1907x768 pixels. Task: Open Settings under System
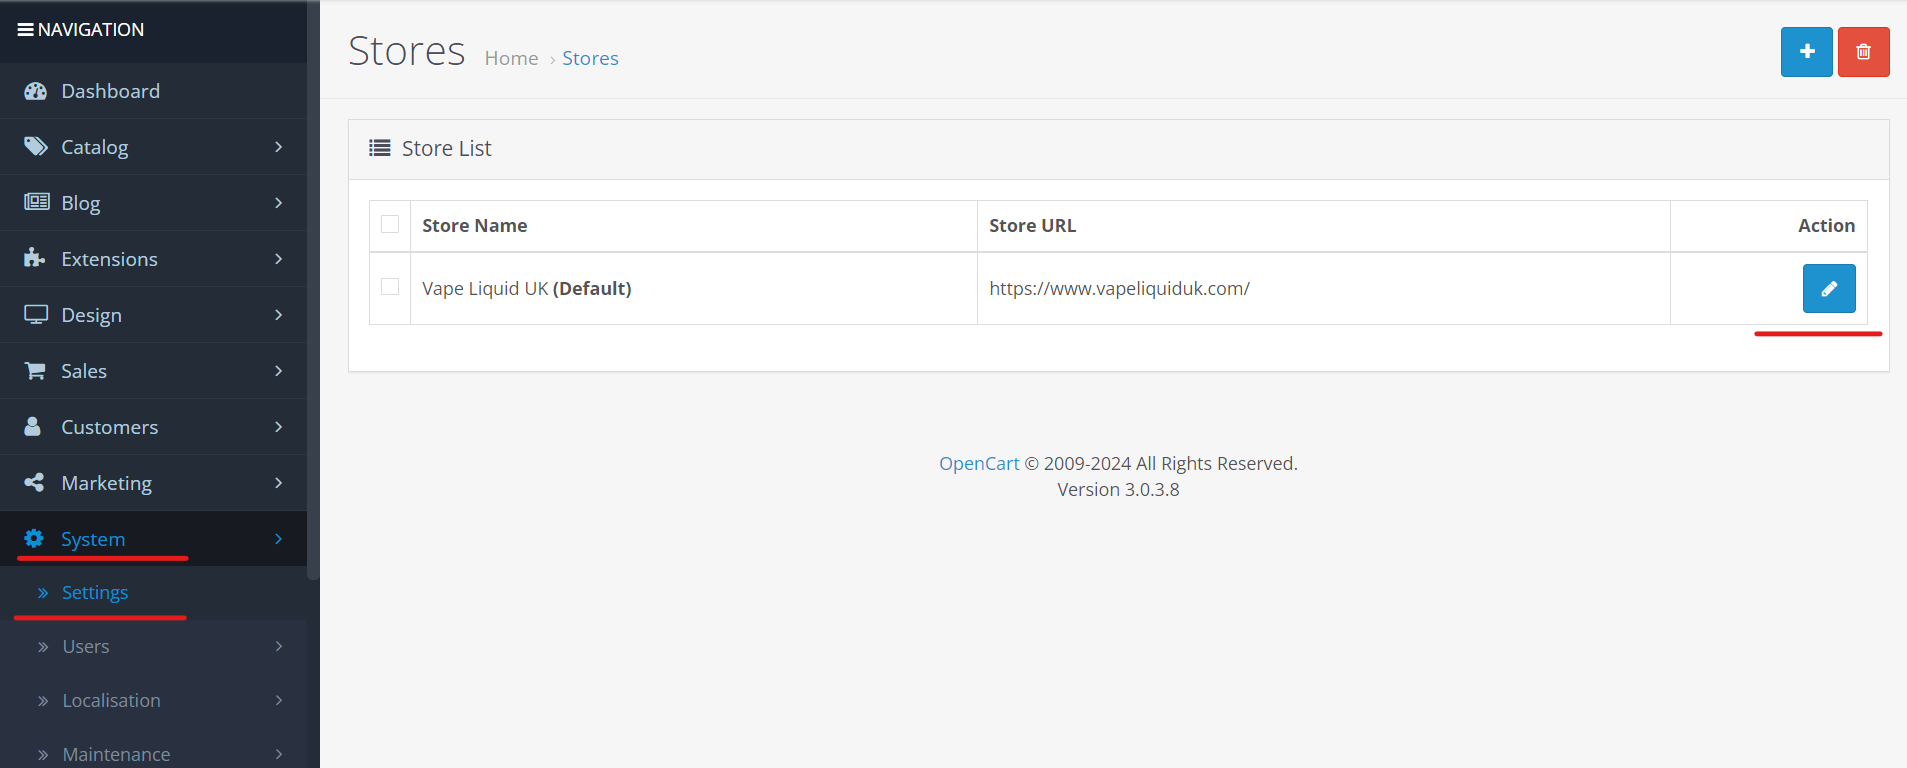click(x=153, y=593)
